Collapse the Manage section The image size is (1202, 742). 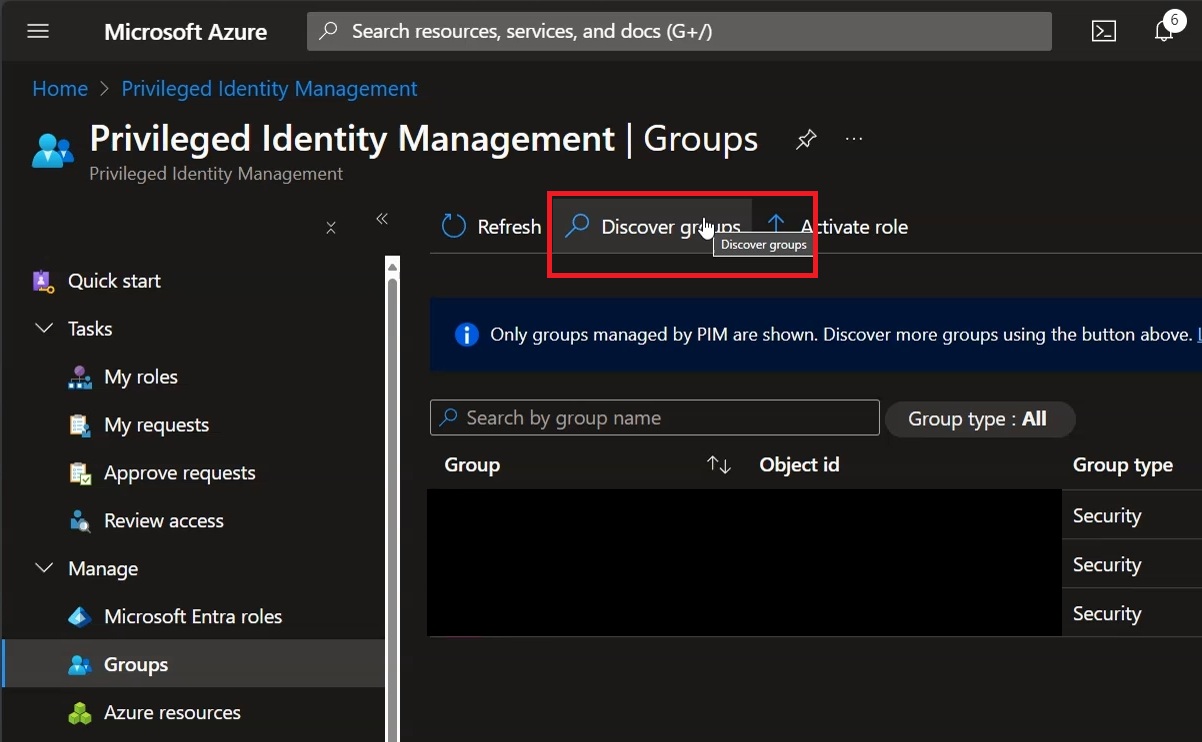(45, 569)
